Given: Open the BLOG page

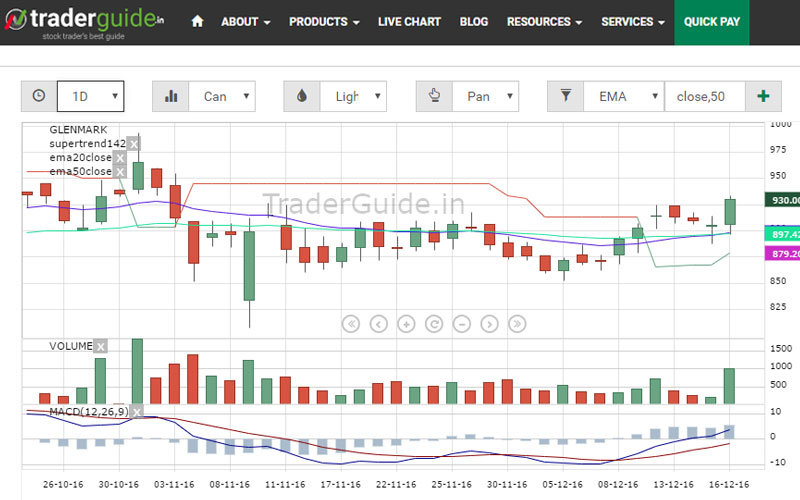Looking at the screenshot, I should pyautogui.click(x=474, y=22).
